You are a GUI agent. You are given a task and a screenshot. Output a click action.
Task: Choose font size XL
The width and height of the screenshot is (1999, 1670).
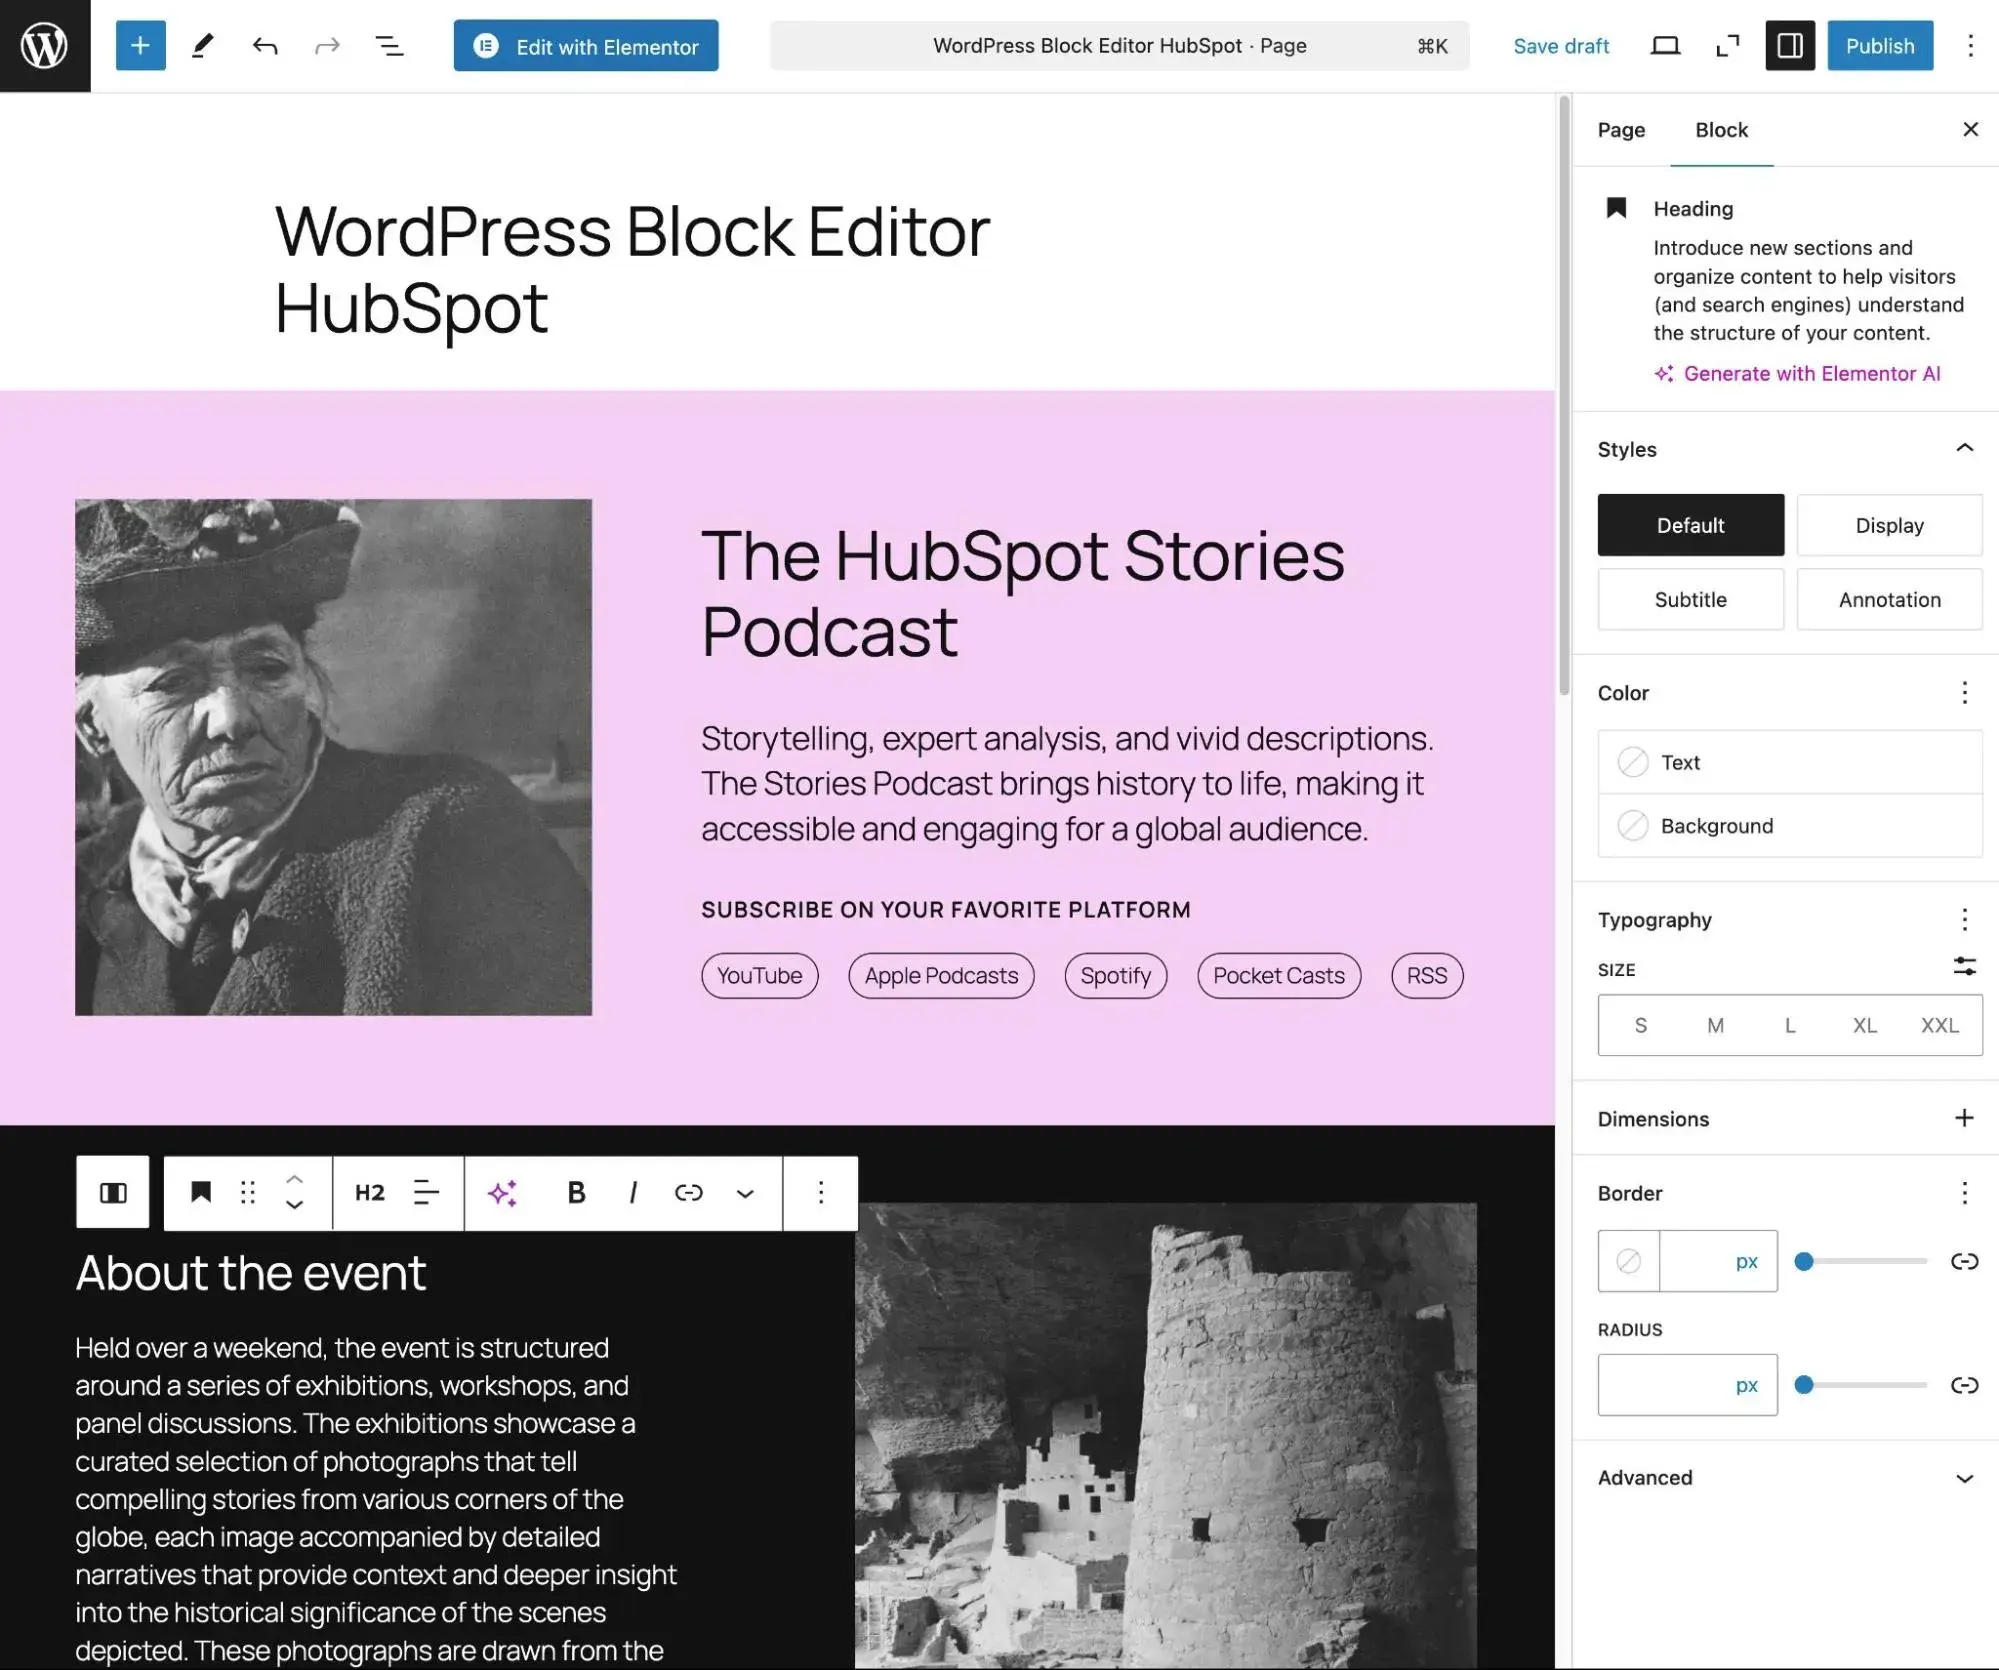[x=1864, y=1025]
